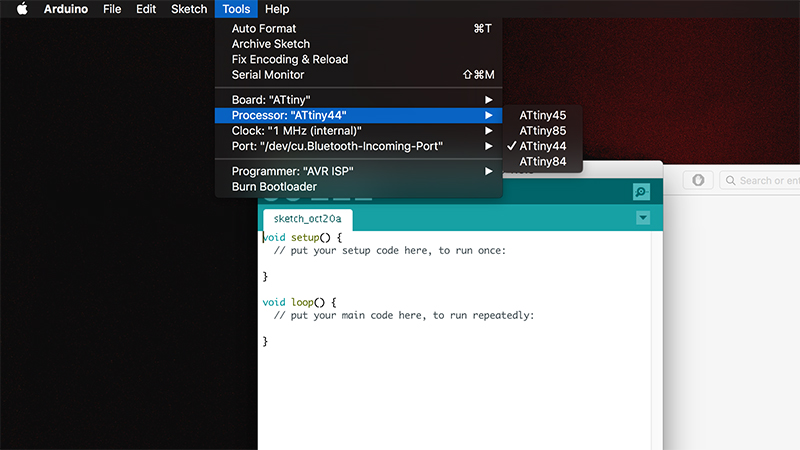
Task: Click the browser search field behind Arduino
Action: (x=760, y=181)
